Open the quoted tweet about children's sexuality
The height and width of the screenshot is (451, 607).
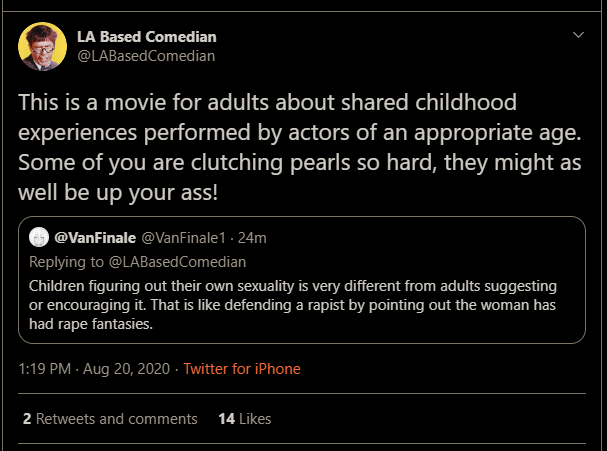pos(302,280)
